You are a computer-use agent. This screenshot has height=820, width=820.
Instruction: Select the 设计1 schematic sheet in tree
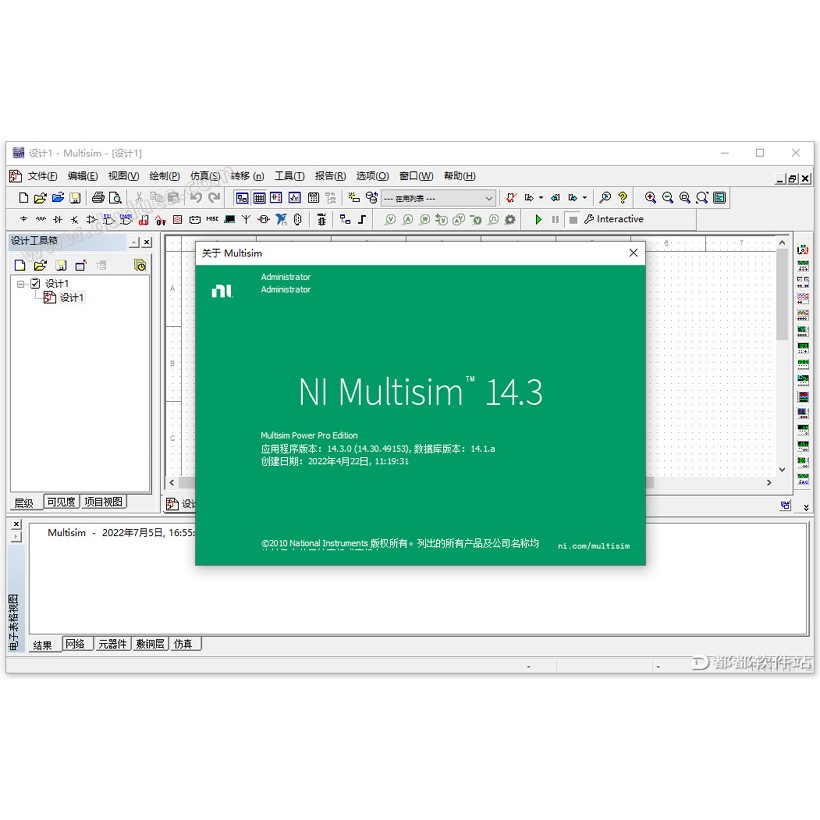point(72,298)
